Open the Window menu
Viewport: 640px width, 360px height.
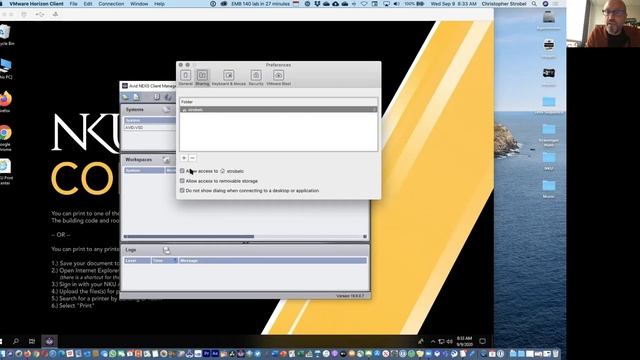139,4
